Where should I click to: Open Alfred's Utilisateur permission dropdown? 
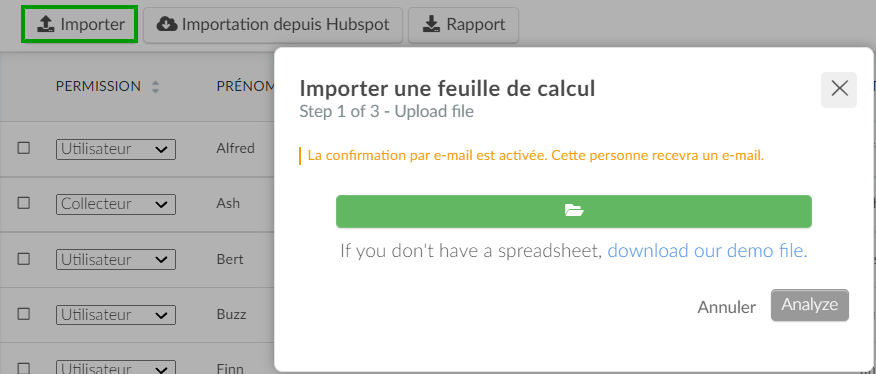116,149
